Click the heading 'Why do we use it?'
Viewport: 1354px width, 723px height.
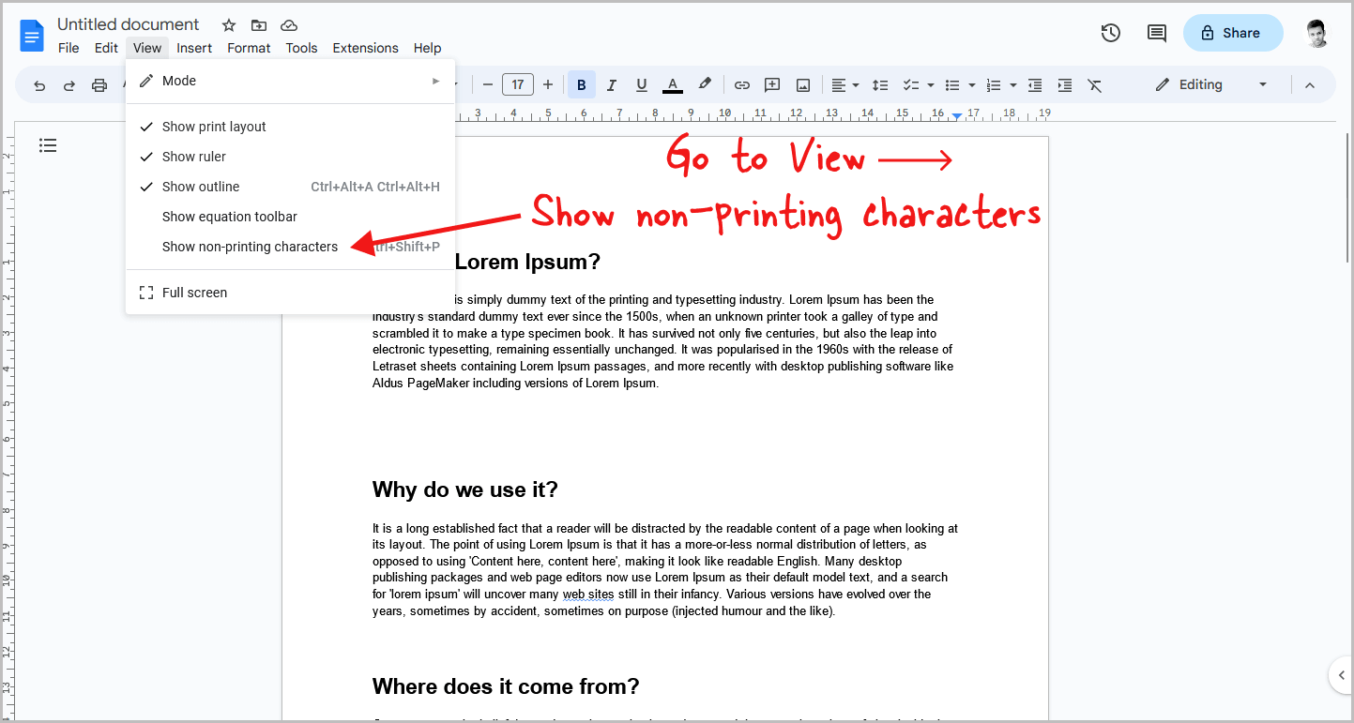coord(465,490)
